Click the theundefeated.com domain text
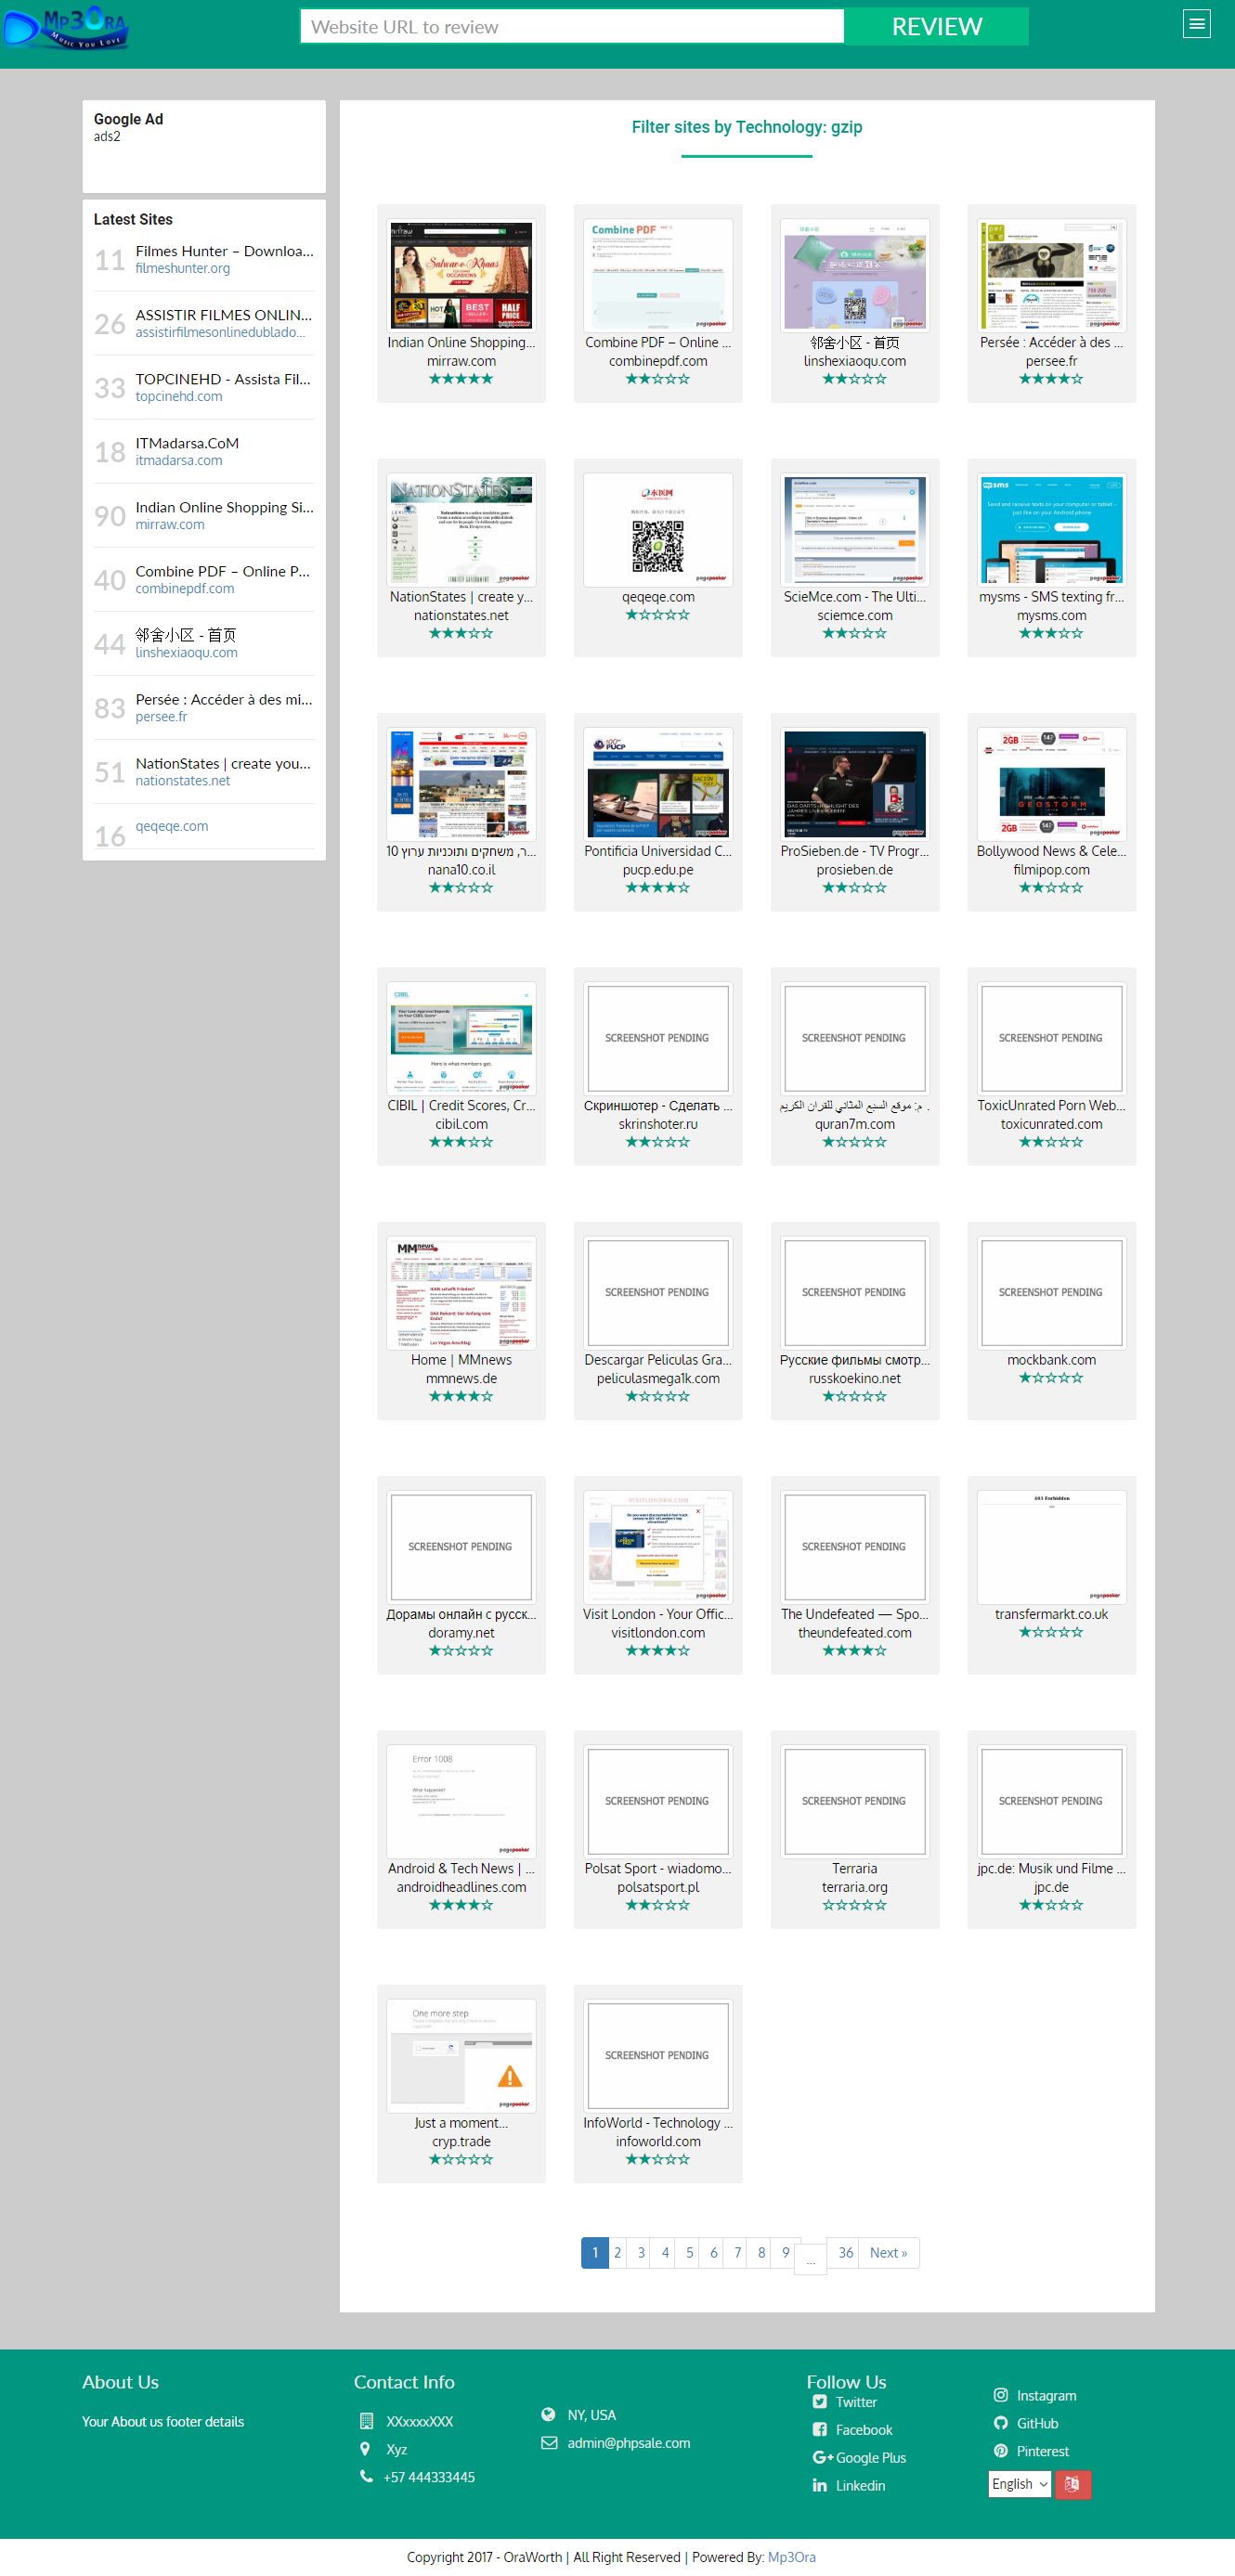The image size is (1235, 2576). pyautogui.click(x=855, y=1633)
